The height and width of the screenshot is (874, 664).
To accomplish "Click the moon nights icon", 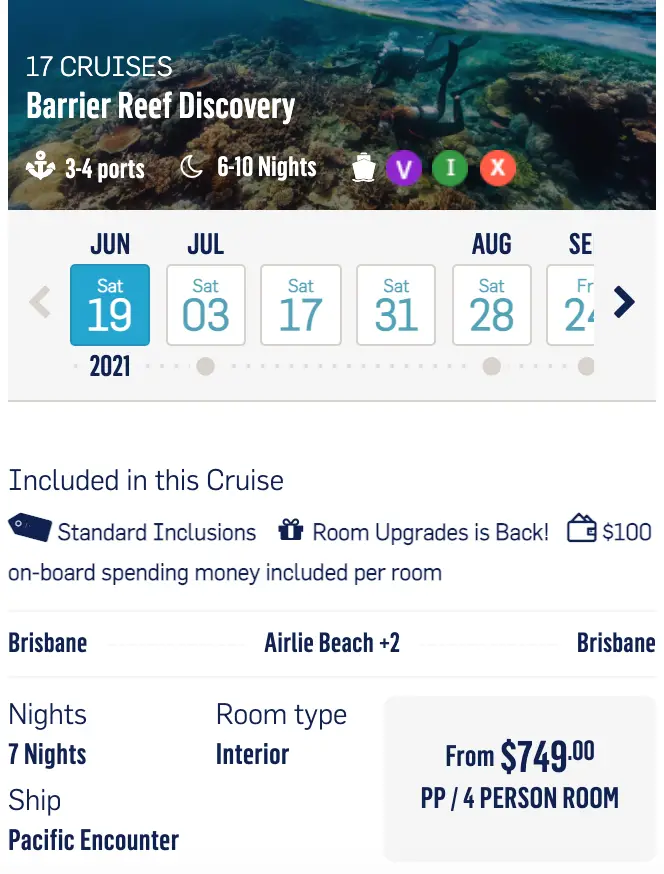I will coord(191,167).
